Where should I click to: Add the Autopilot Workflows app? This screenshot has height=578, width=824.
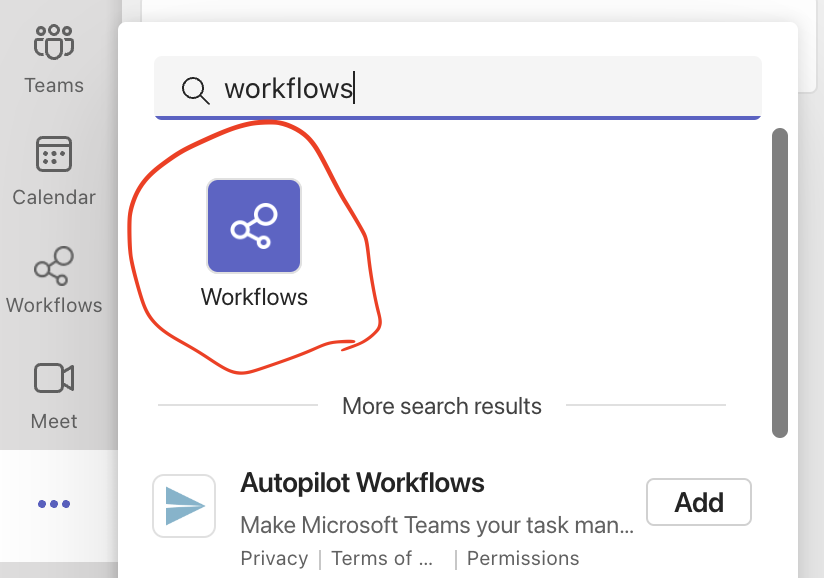coord(699,502)
